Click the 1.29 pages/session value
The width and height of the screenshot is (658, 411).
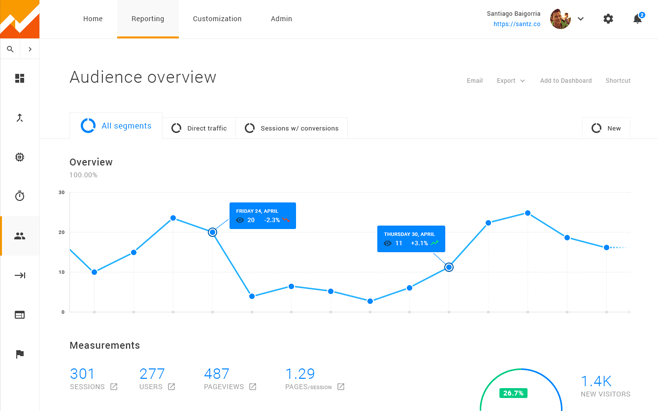[x=300, y=374]
